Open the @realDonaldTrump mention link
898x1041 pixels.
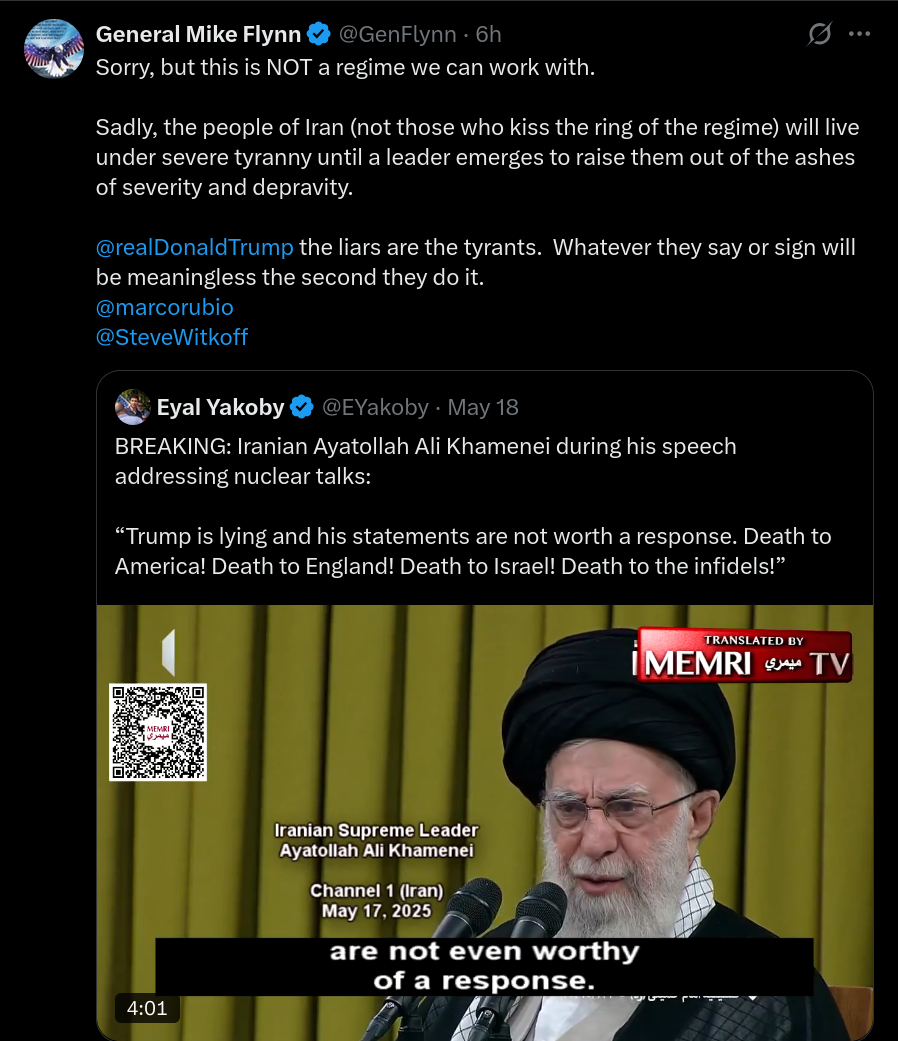pyautogui.click(x=194, y=247)
